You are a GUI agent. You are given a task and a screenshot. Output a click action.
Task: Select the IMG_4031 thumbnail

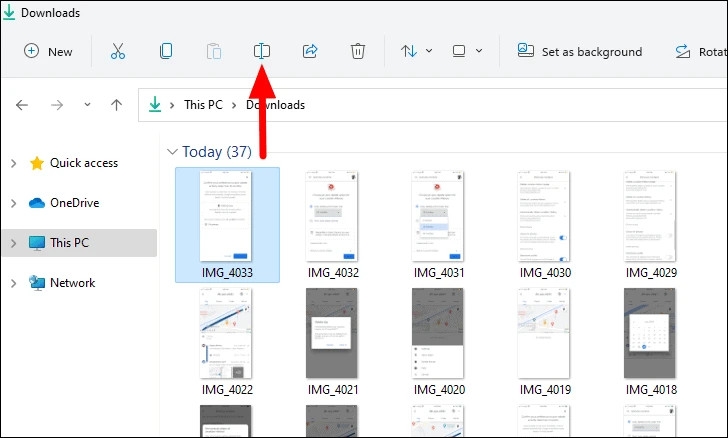(x=437, y=216)
